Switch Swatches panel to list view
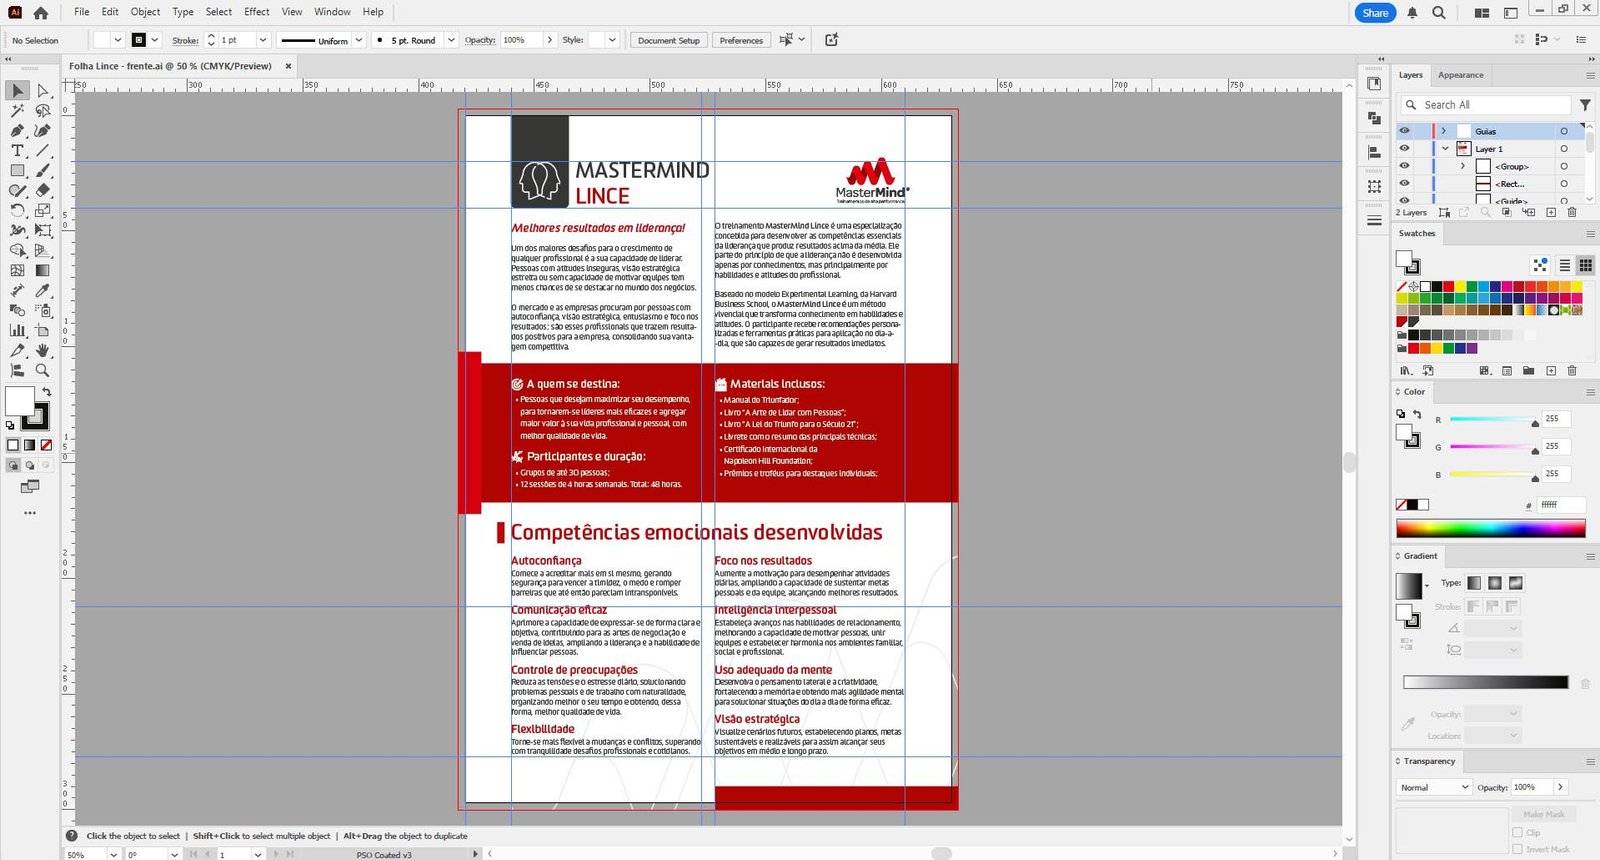Screen dimensions: 1600x860 [1565, 265]
